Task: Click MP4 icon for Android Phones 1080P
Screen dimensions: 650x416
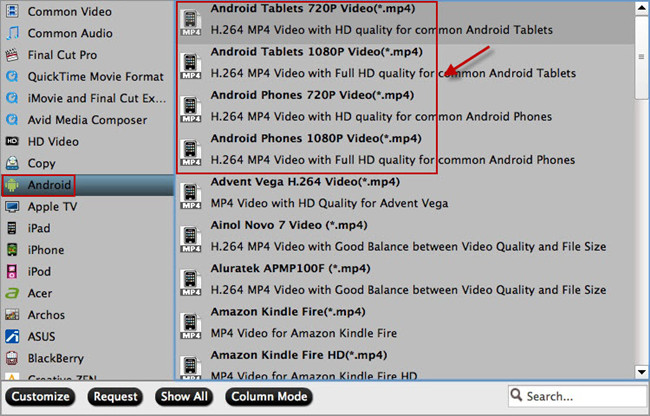Action: click(191, 152)
